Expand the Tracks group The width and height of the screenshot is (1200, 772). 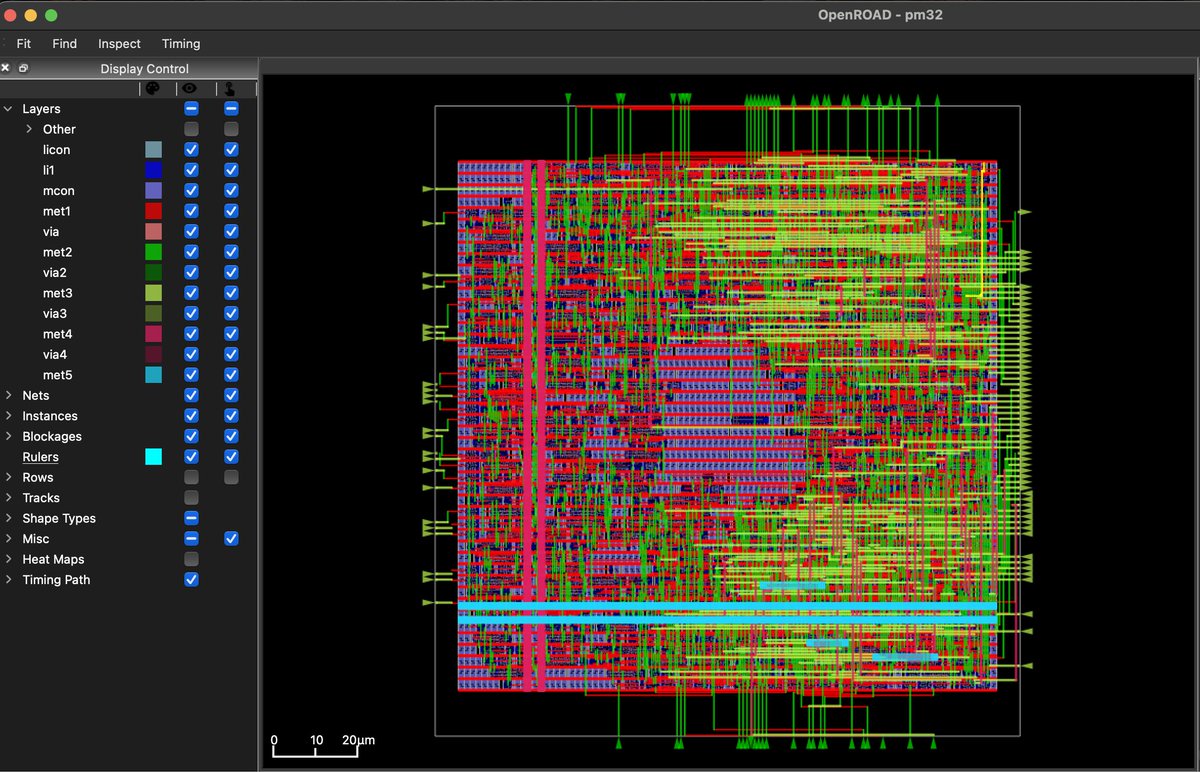[x=9, y=498]
